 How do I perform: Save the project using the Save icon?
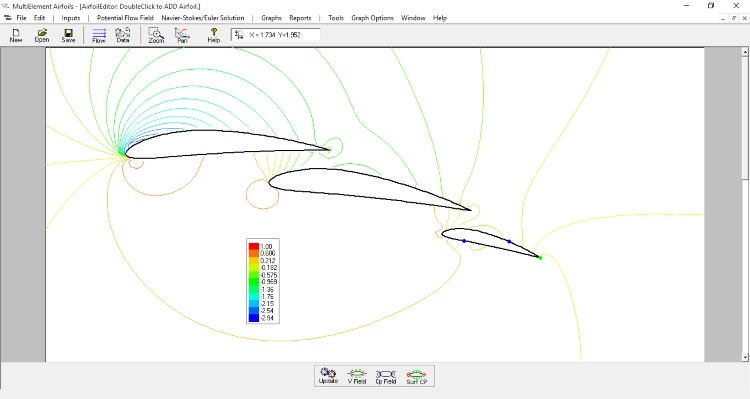tap(68, 35)
